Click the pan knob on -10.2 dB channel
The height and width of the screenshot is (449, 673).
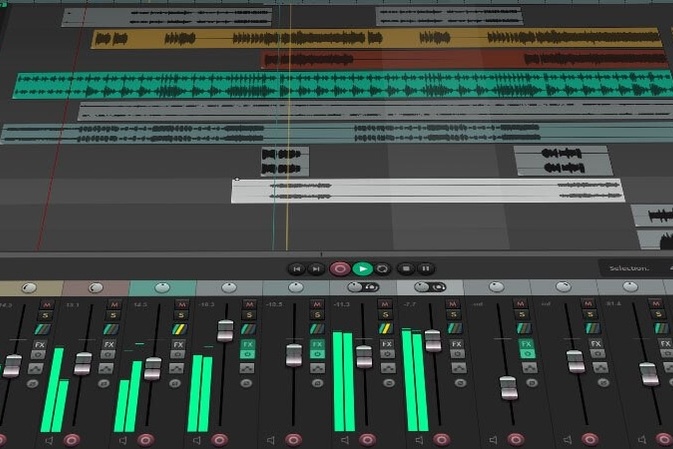pos(229,288)
